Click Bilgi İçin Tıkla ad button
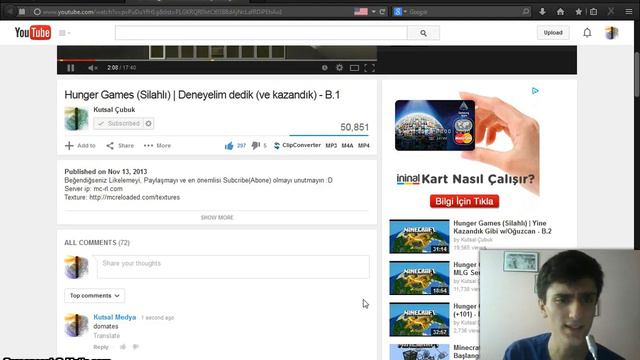640x360 pixels. coord(464,201)
